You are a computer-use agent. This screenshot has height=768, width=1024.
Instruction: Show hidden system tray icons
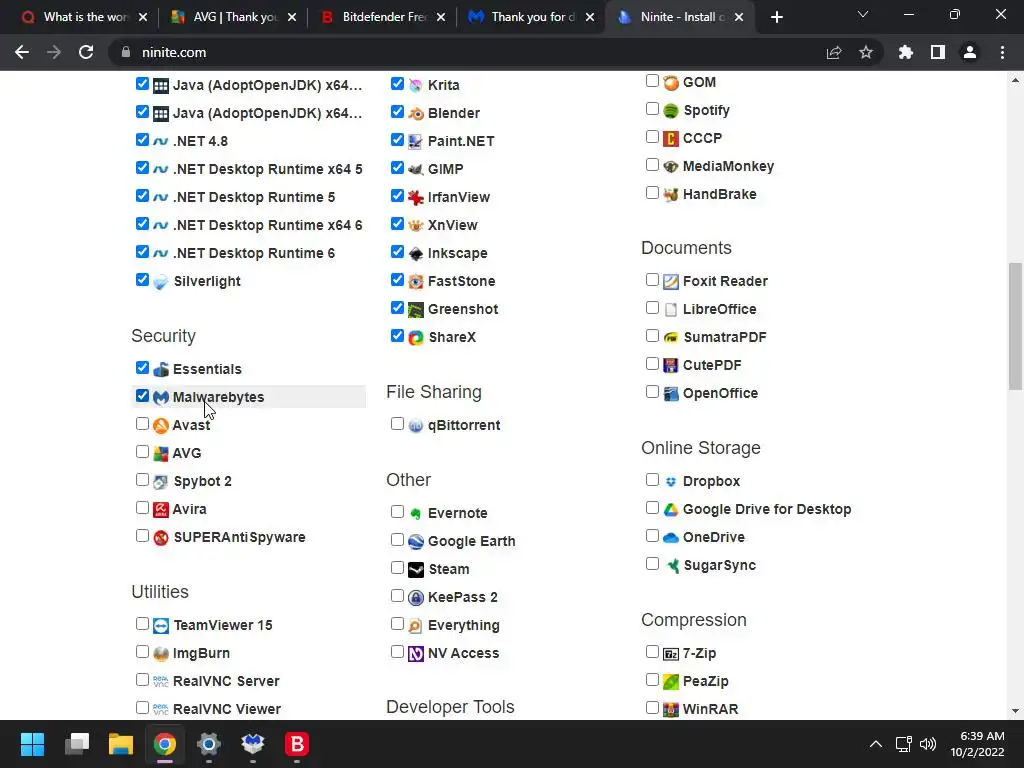coord(876,744)
